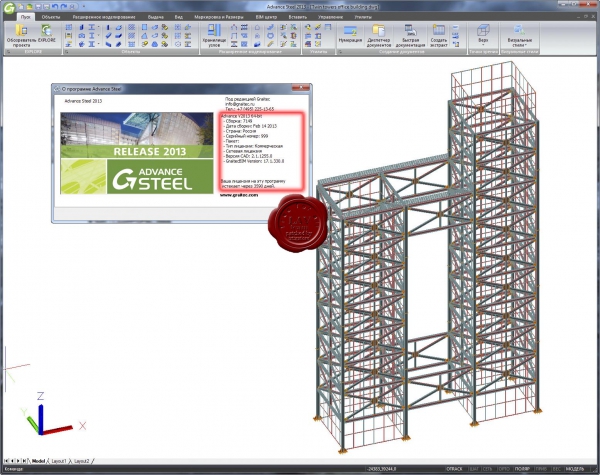Toggle ШАГ snap mode in status bar
The width and height of the screenshot is (600, 475).
tap(474, 469)
